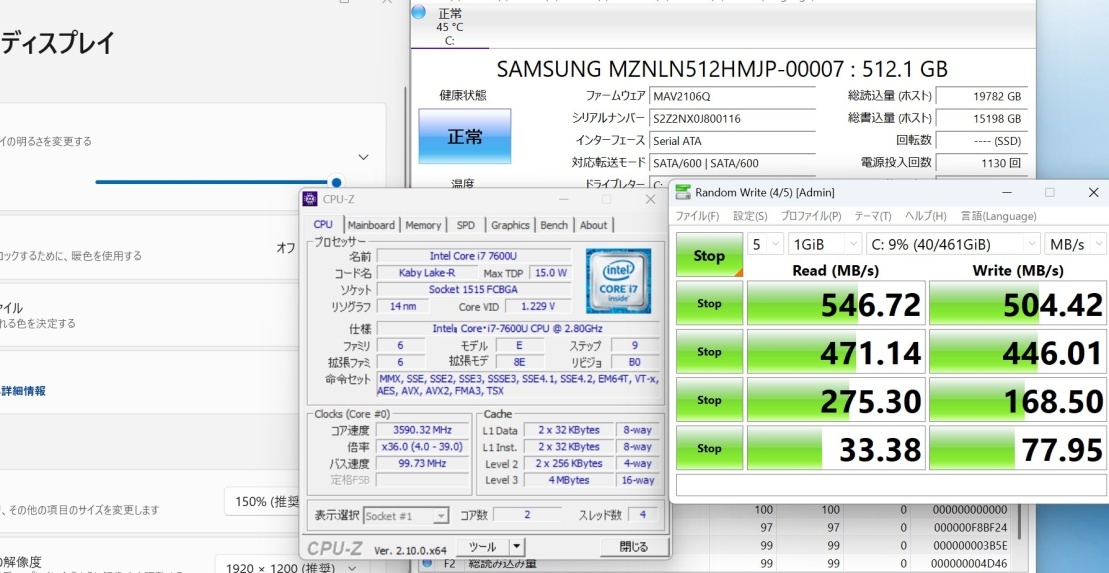
Task: Open the 1920 × 1200 (推奨) resolution dropdown
Action: [x=290, y=567]
